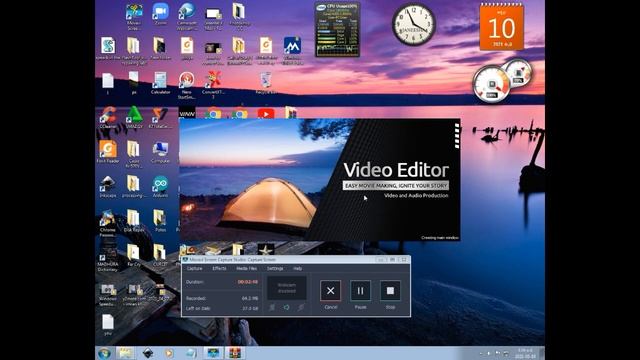Toggle the microphone capture icon
The width and height of the screenshot is (640, 360).
click(301, 307)
